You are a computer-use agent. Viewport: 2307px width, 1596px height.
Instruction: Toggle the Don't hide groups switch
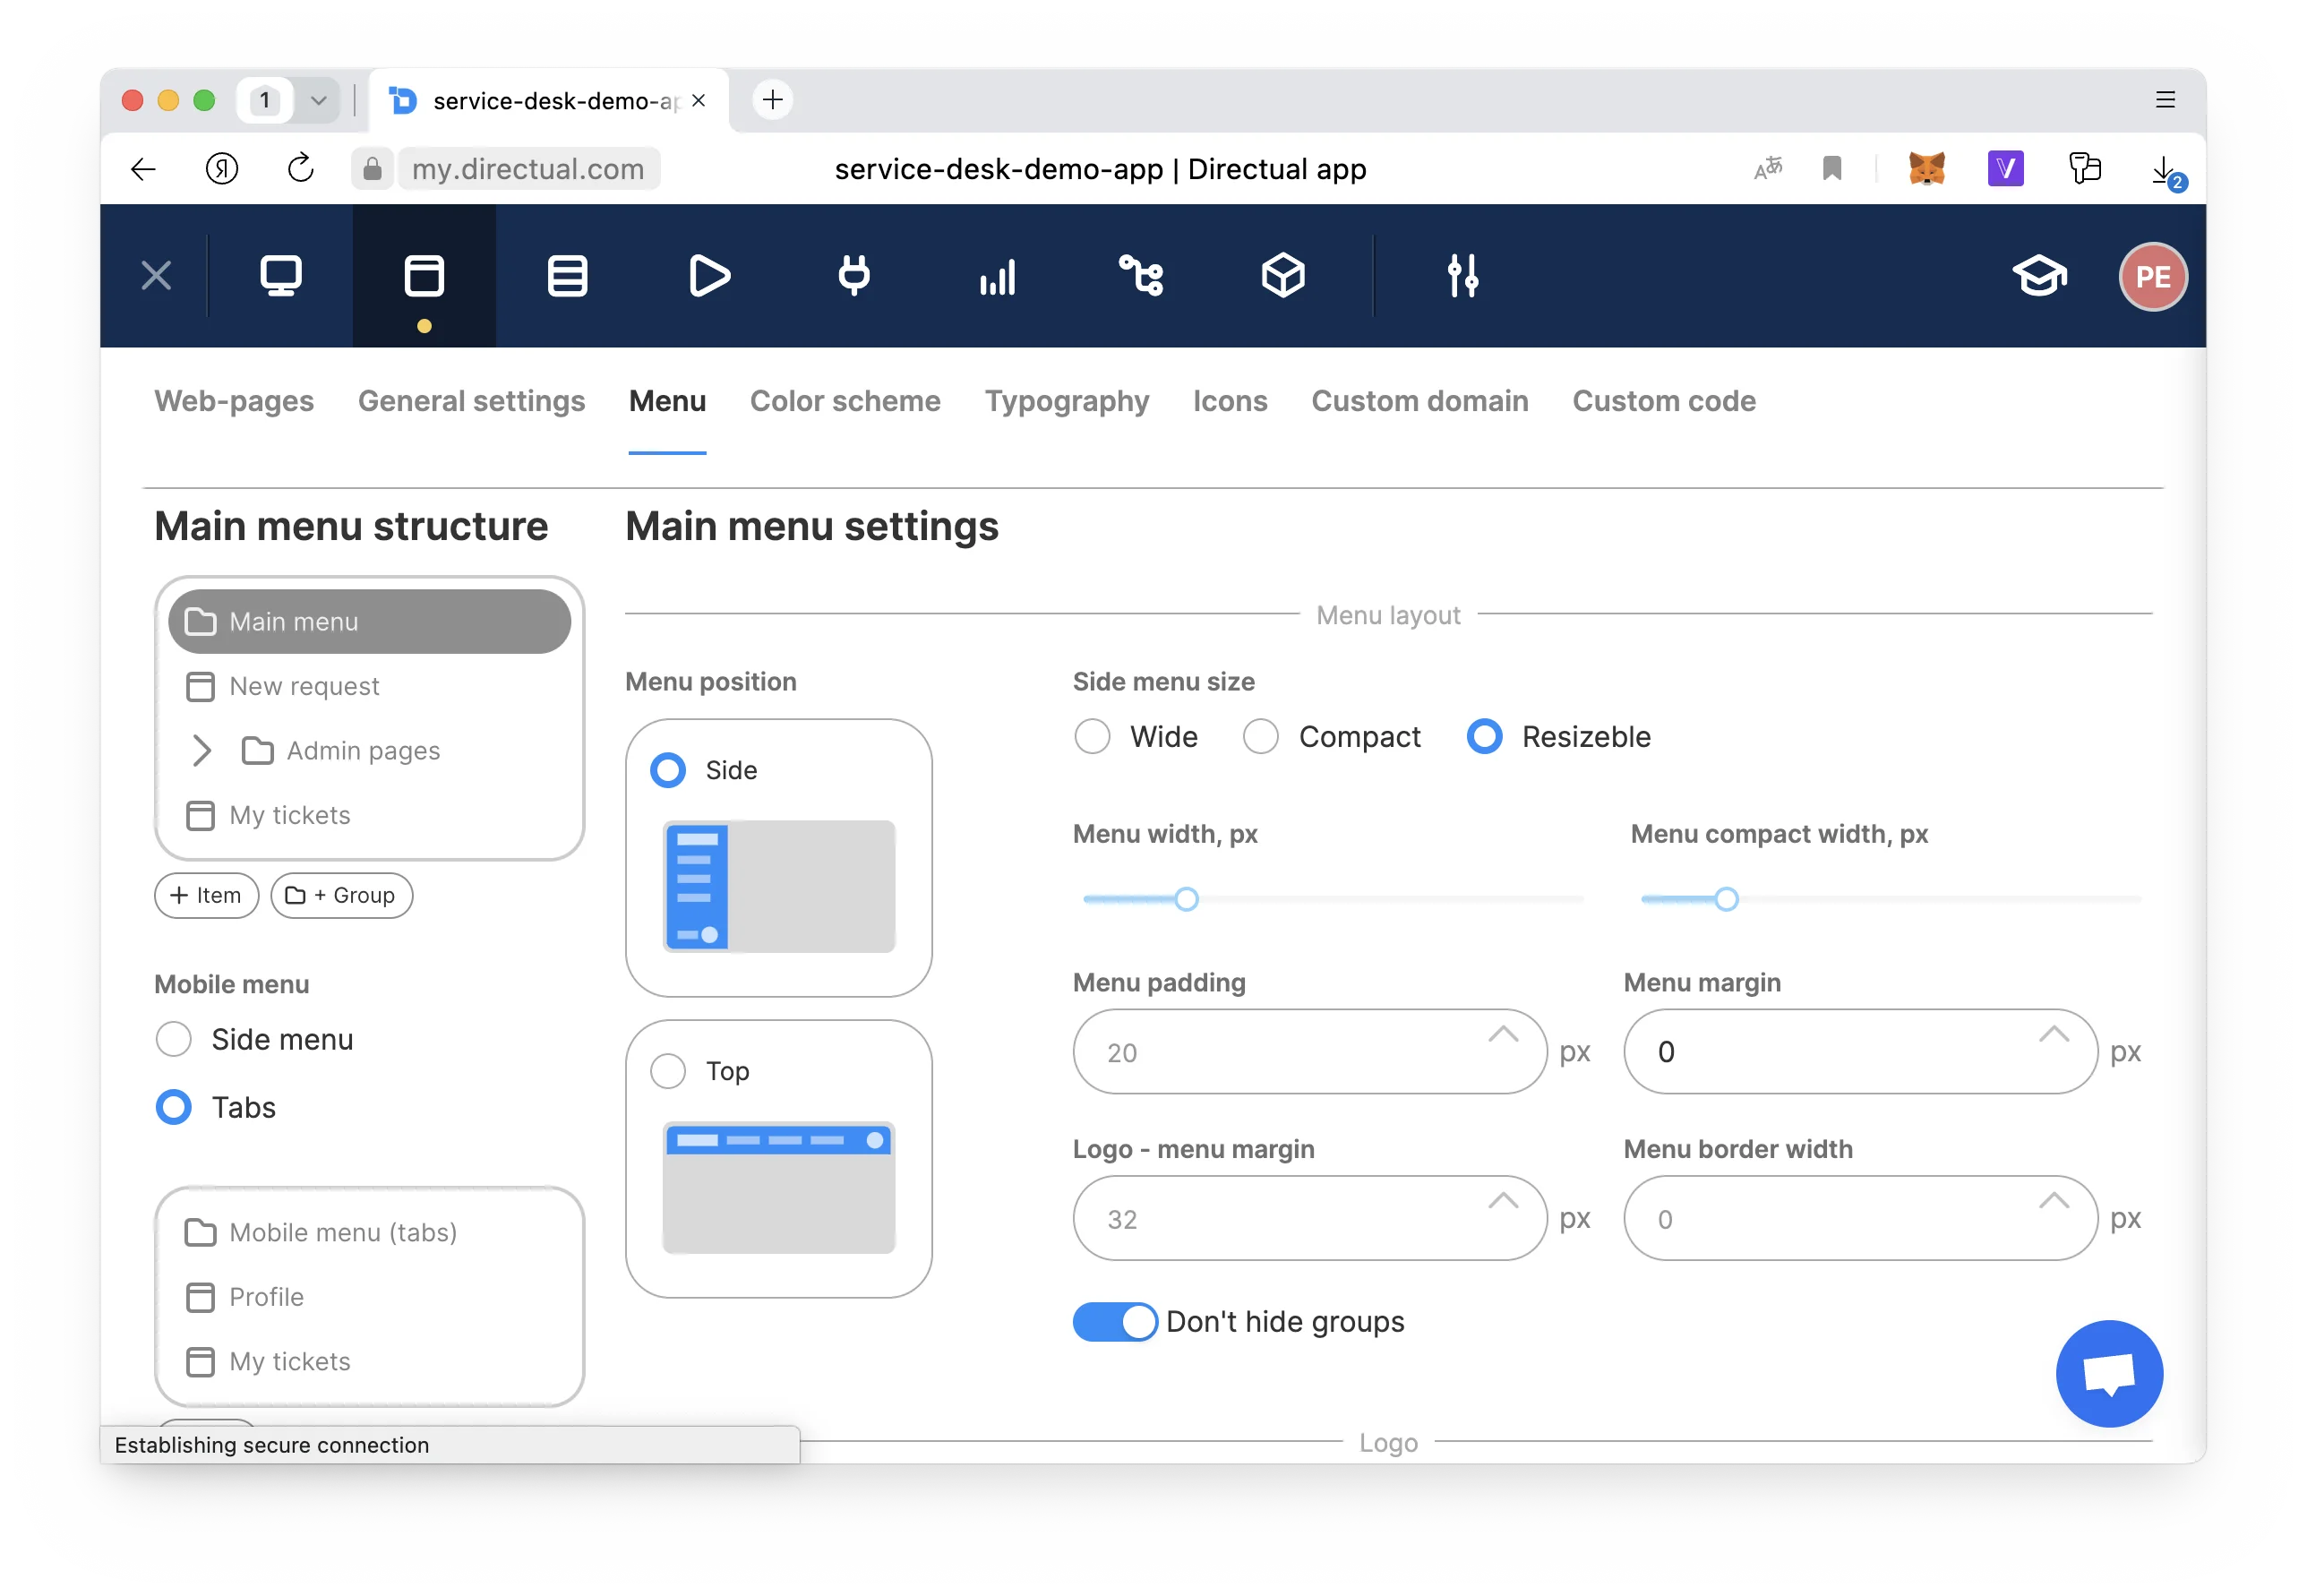(x=1114, y=1322)
